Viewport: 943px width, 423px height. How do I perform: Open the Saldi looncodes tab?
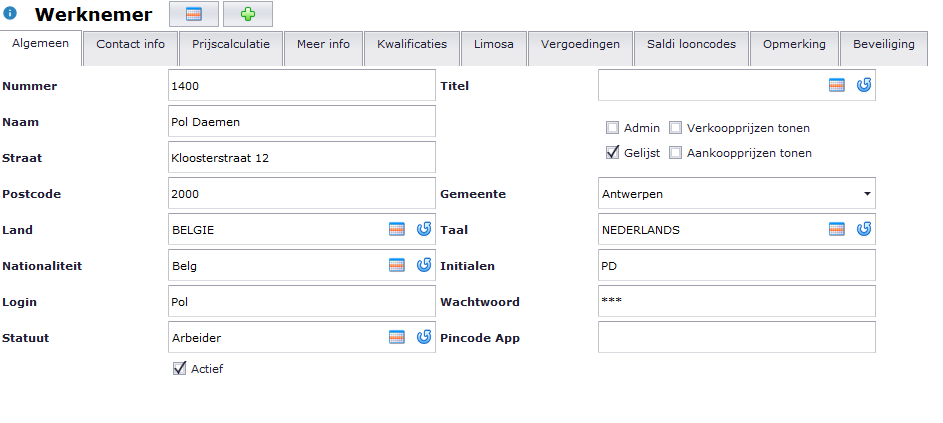point(691,44)
